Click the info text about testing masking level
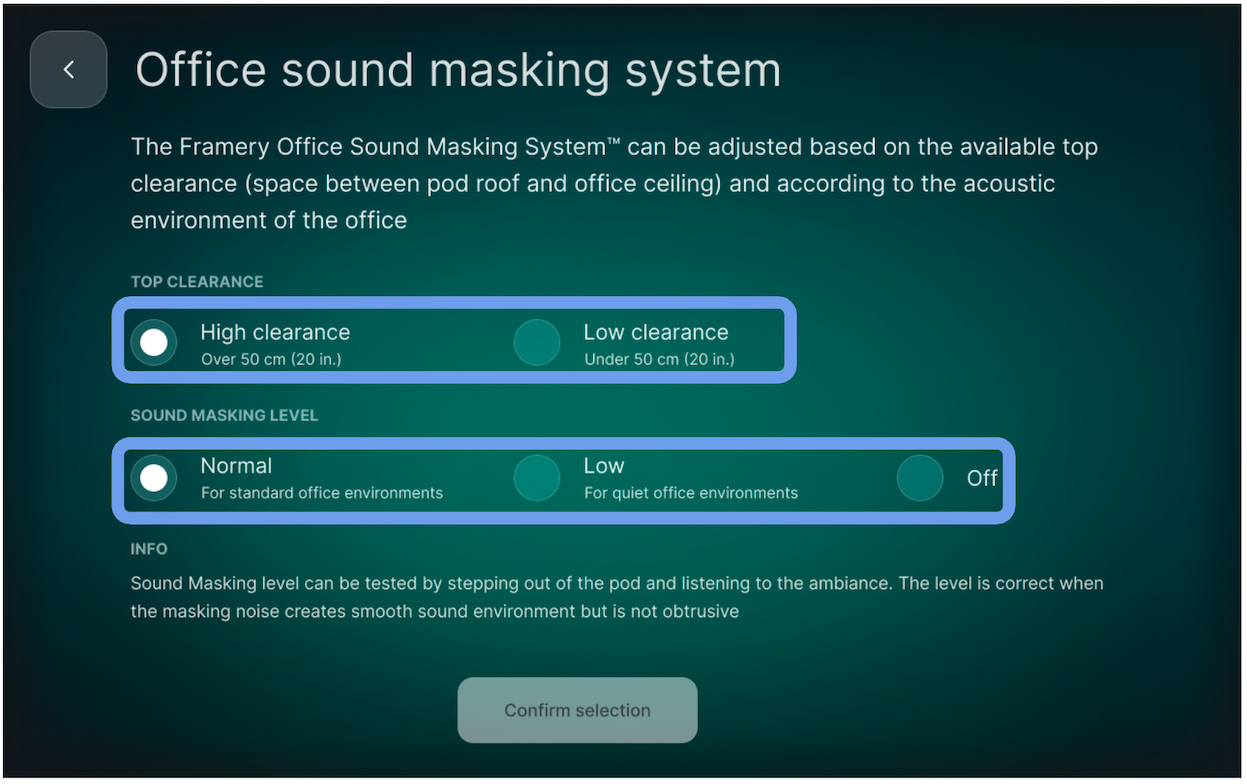This screenshot has height=784, width=1247. tap(617, 597)
